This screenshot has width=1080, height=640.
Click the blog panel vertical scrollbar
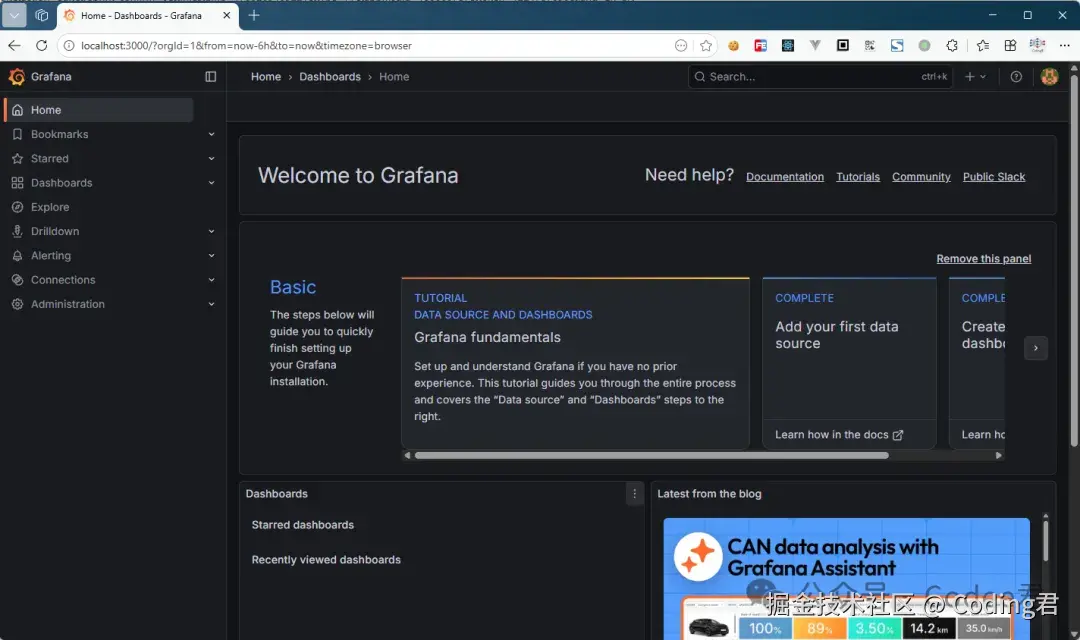point(1045,541)
